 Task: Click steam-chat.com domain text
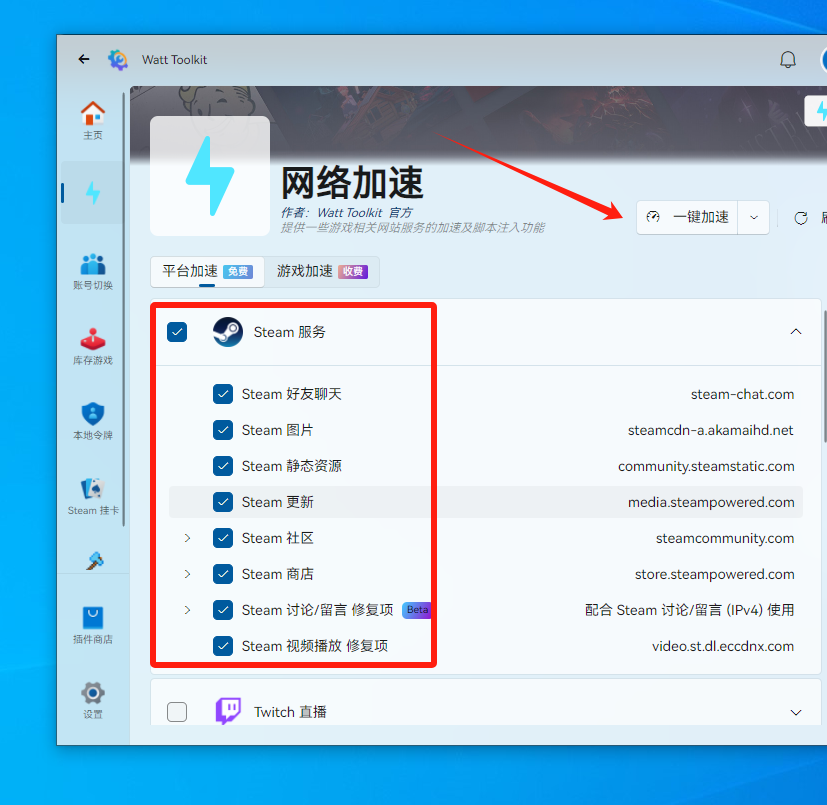742,394
